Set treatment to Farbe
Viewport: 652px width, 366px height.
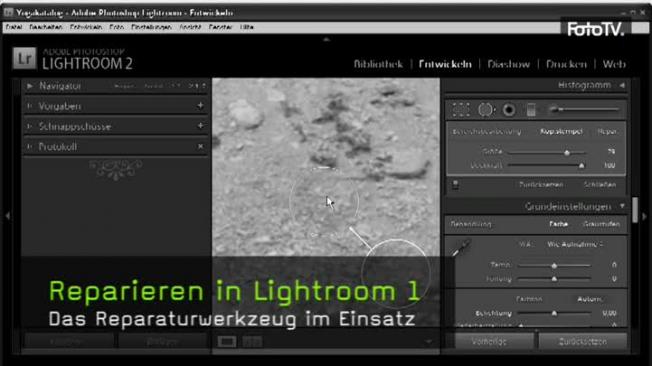tap(558, 224)
